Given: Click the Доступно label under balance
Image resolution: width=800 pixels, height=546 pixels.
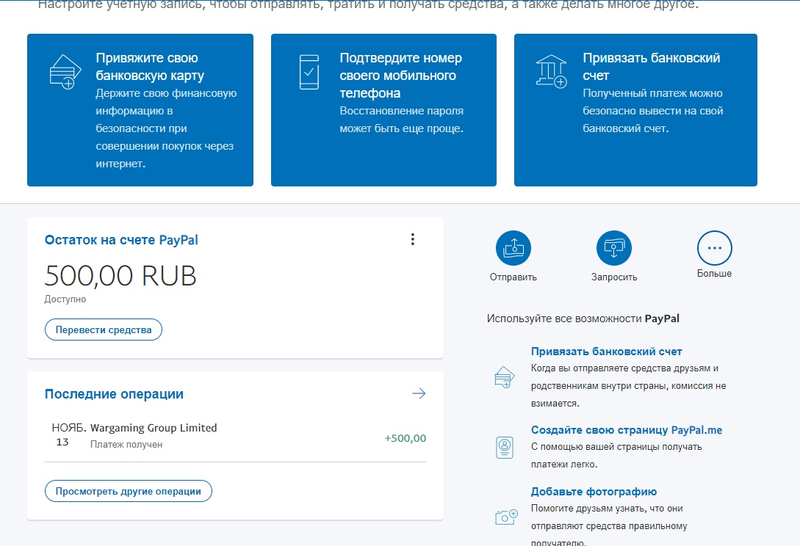Looking at the screenshot, I should [65, 299].
